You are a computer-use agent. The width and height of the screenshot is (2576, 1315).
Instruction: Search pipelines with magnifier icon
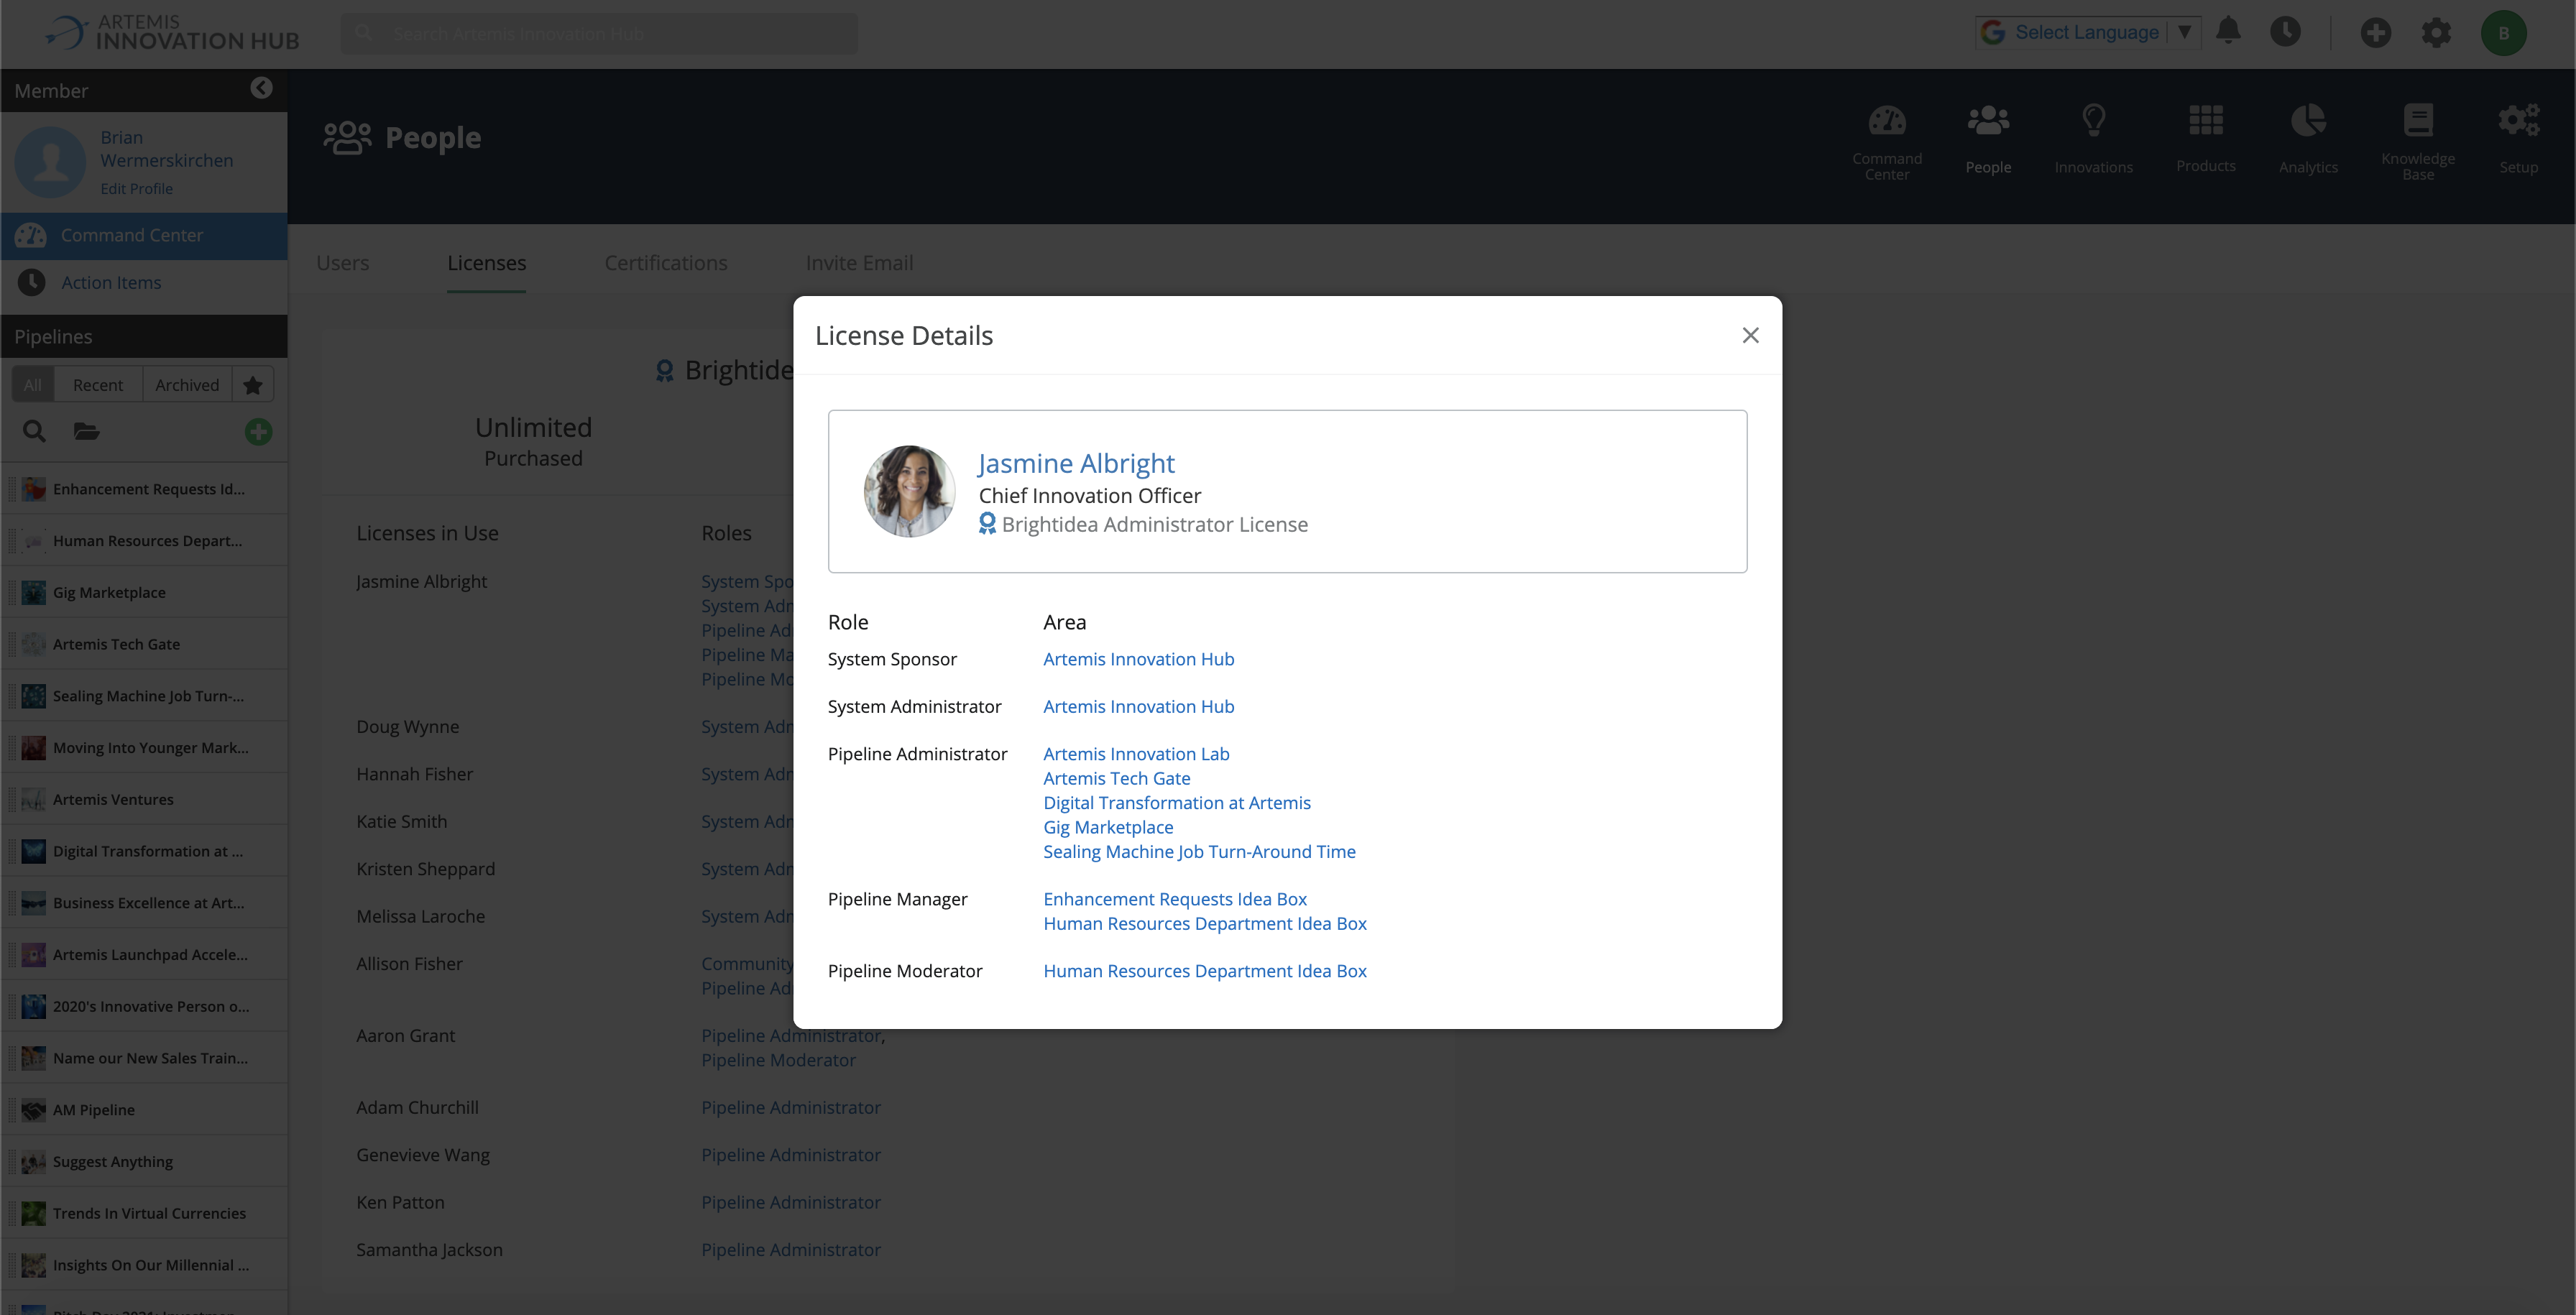coord(34,431)
